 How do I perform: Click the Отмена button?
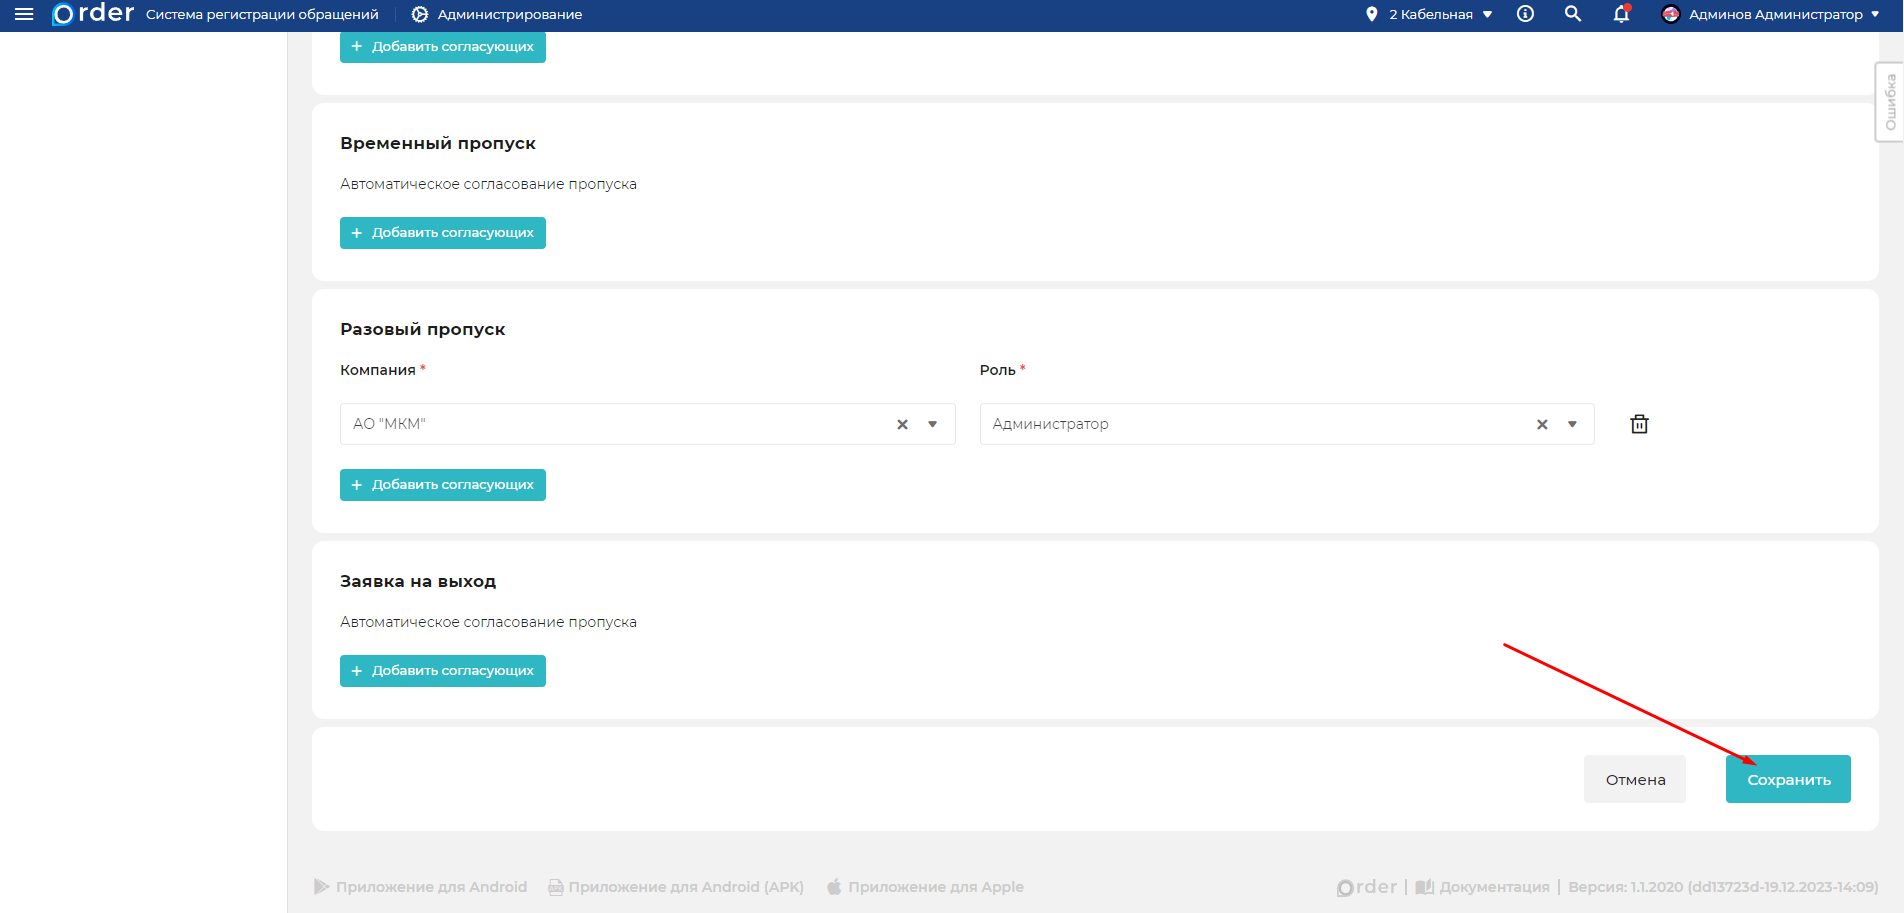1635,779
